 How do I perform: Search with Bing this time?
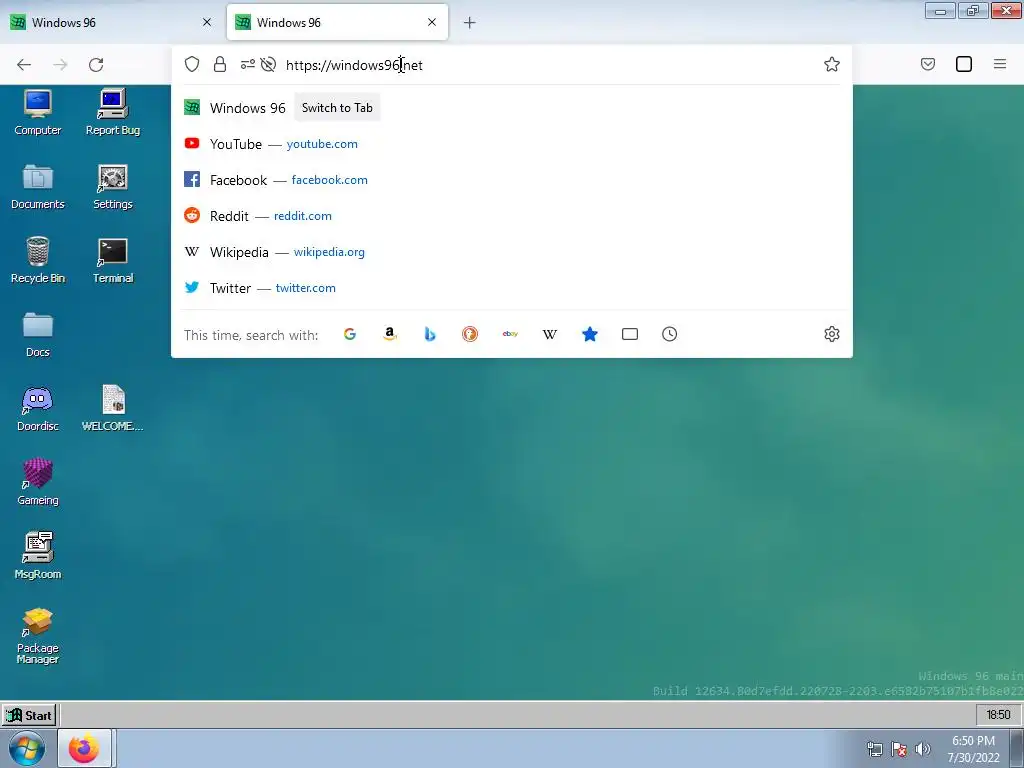(x=430, y=334)
